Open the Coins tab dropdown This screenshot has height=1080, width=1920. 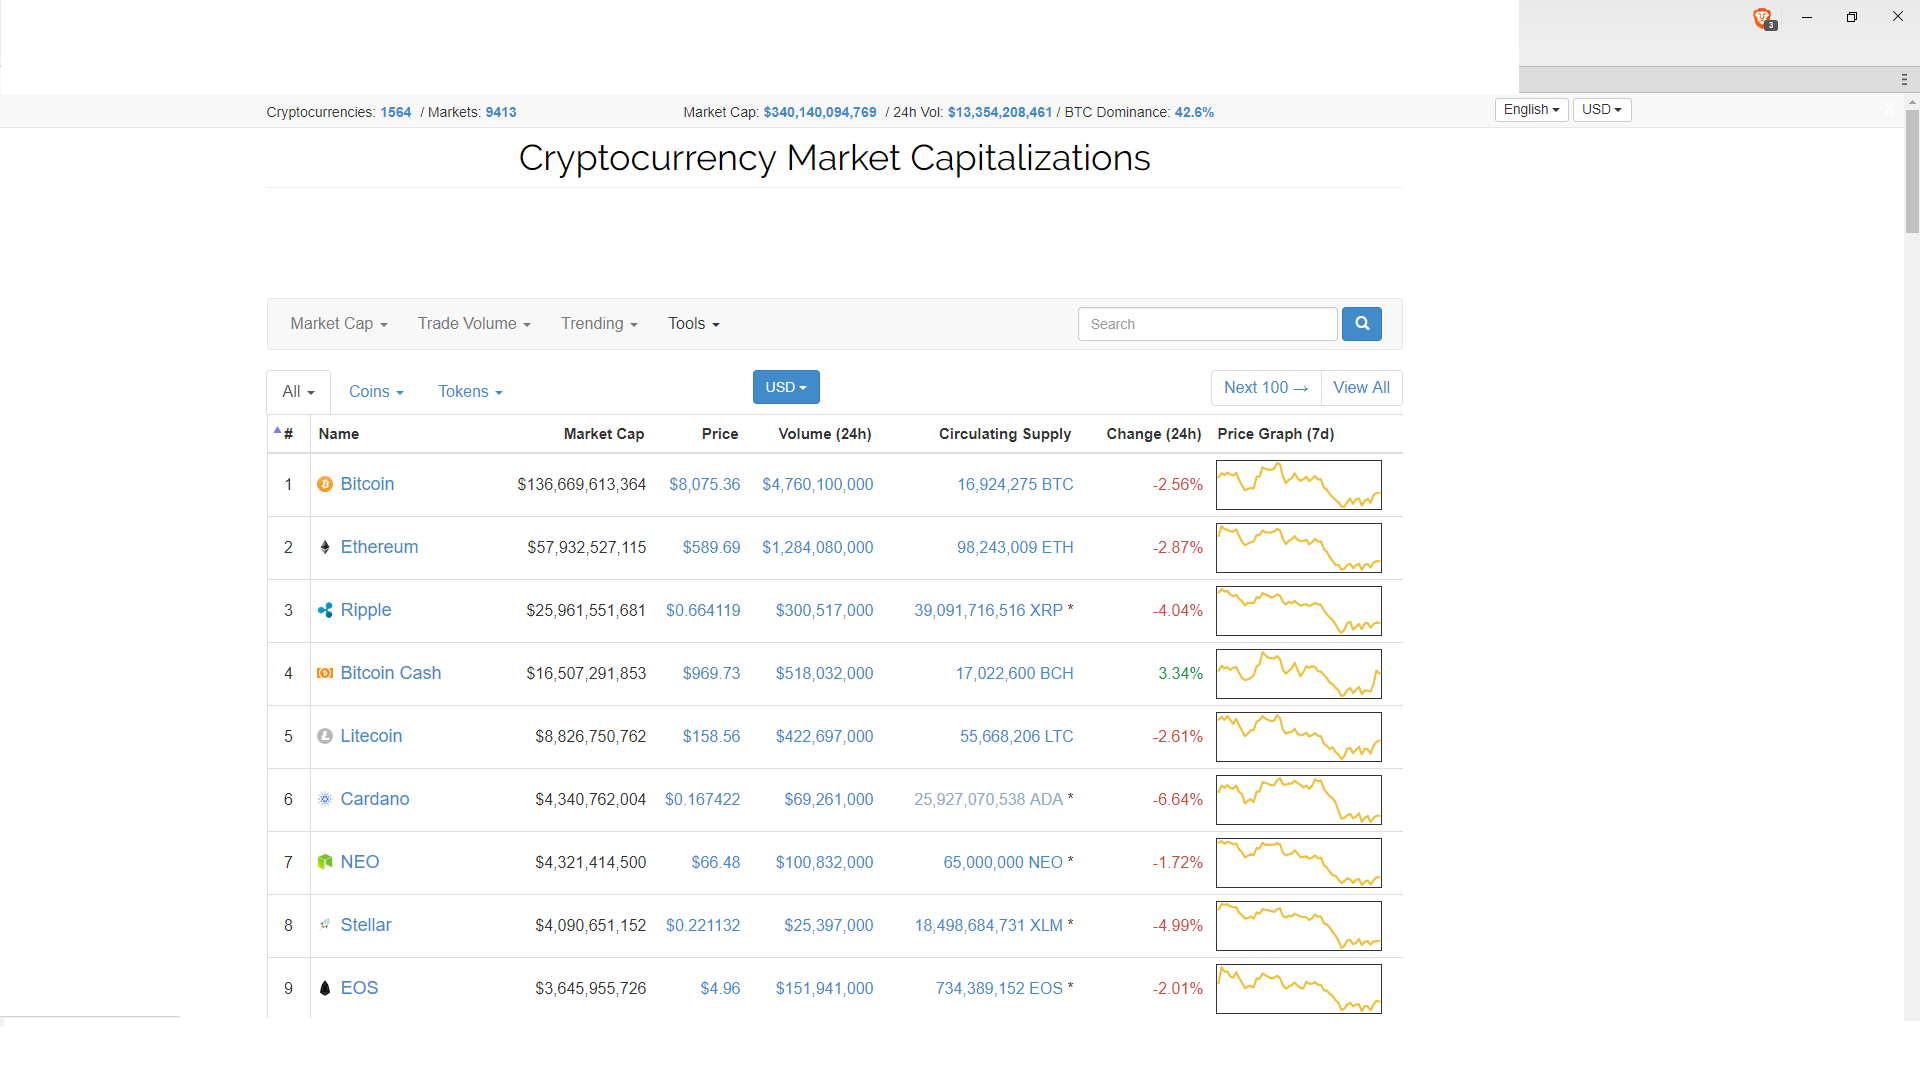pyautogui.click(x=376, y=392)
